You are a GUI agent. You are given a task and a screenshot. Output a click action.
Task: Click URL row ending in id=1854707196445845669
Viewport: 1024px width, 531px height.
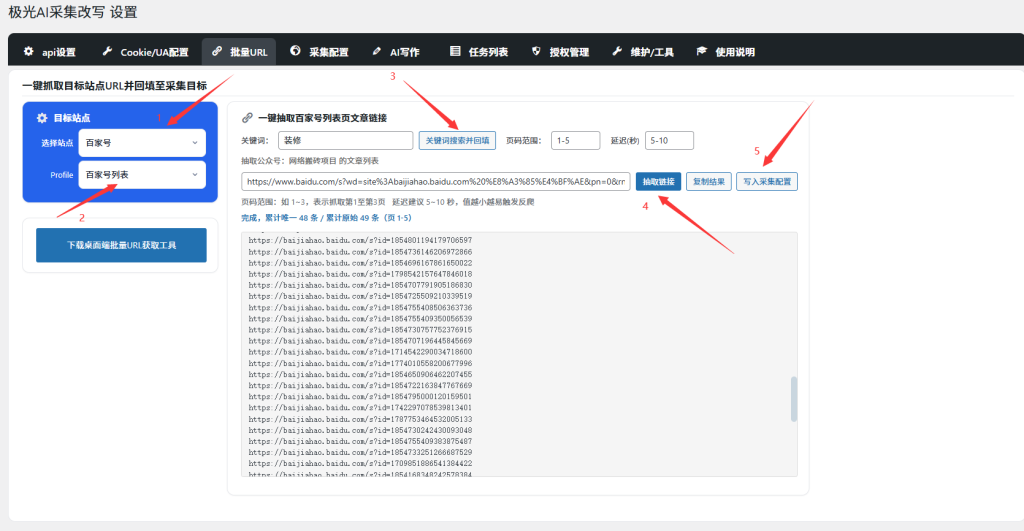pos(360,341)
